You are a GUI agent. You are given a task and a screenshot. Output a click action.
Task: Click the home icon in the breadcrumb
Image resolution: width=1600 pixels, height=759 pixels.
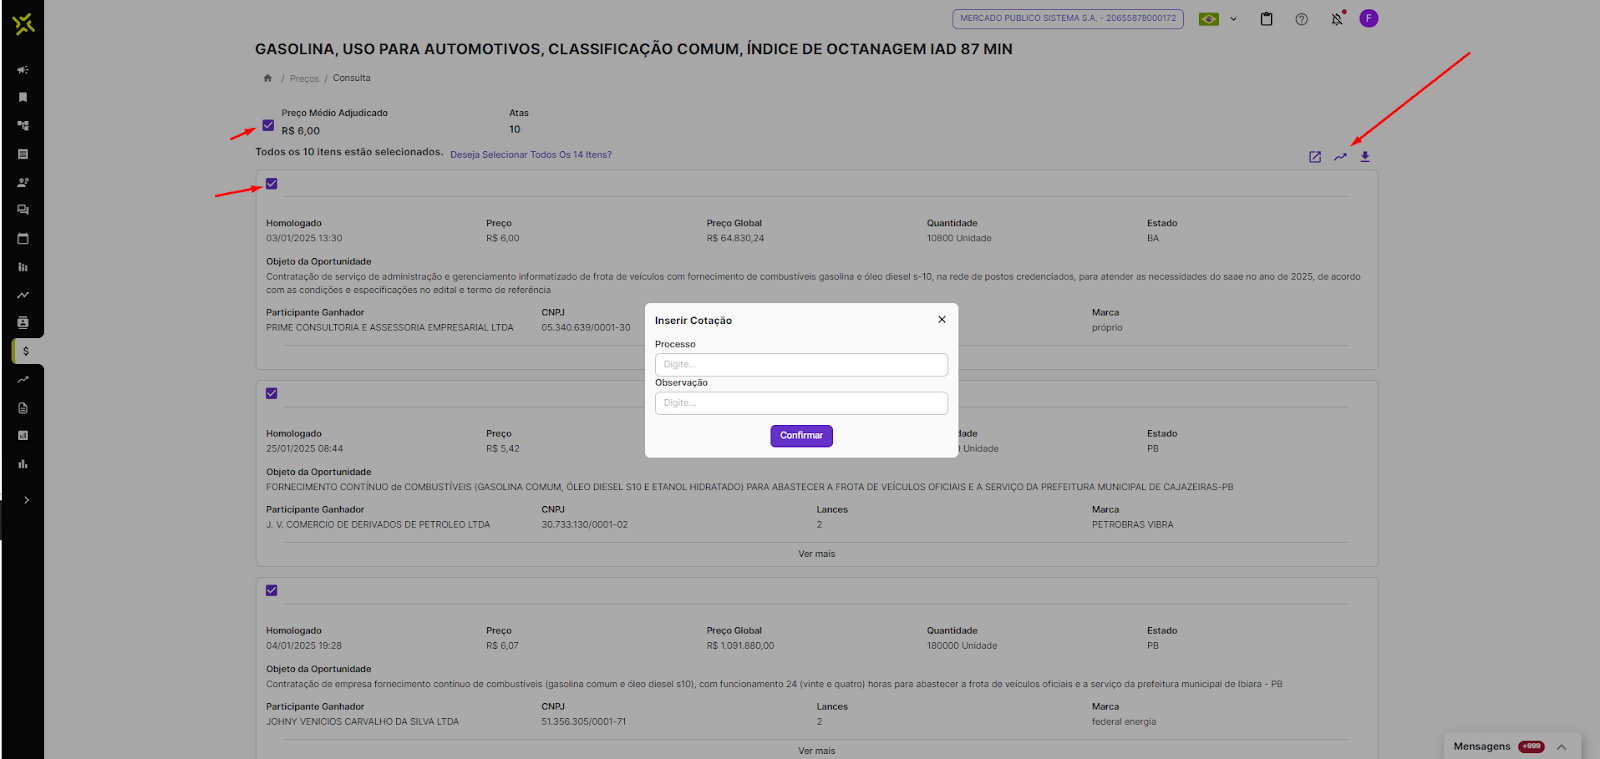(268, 78)
